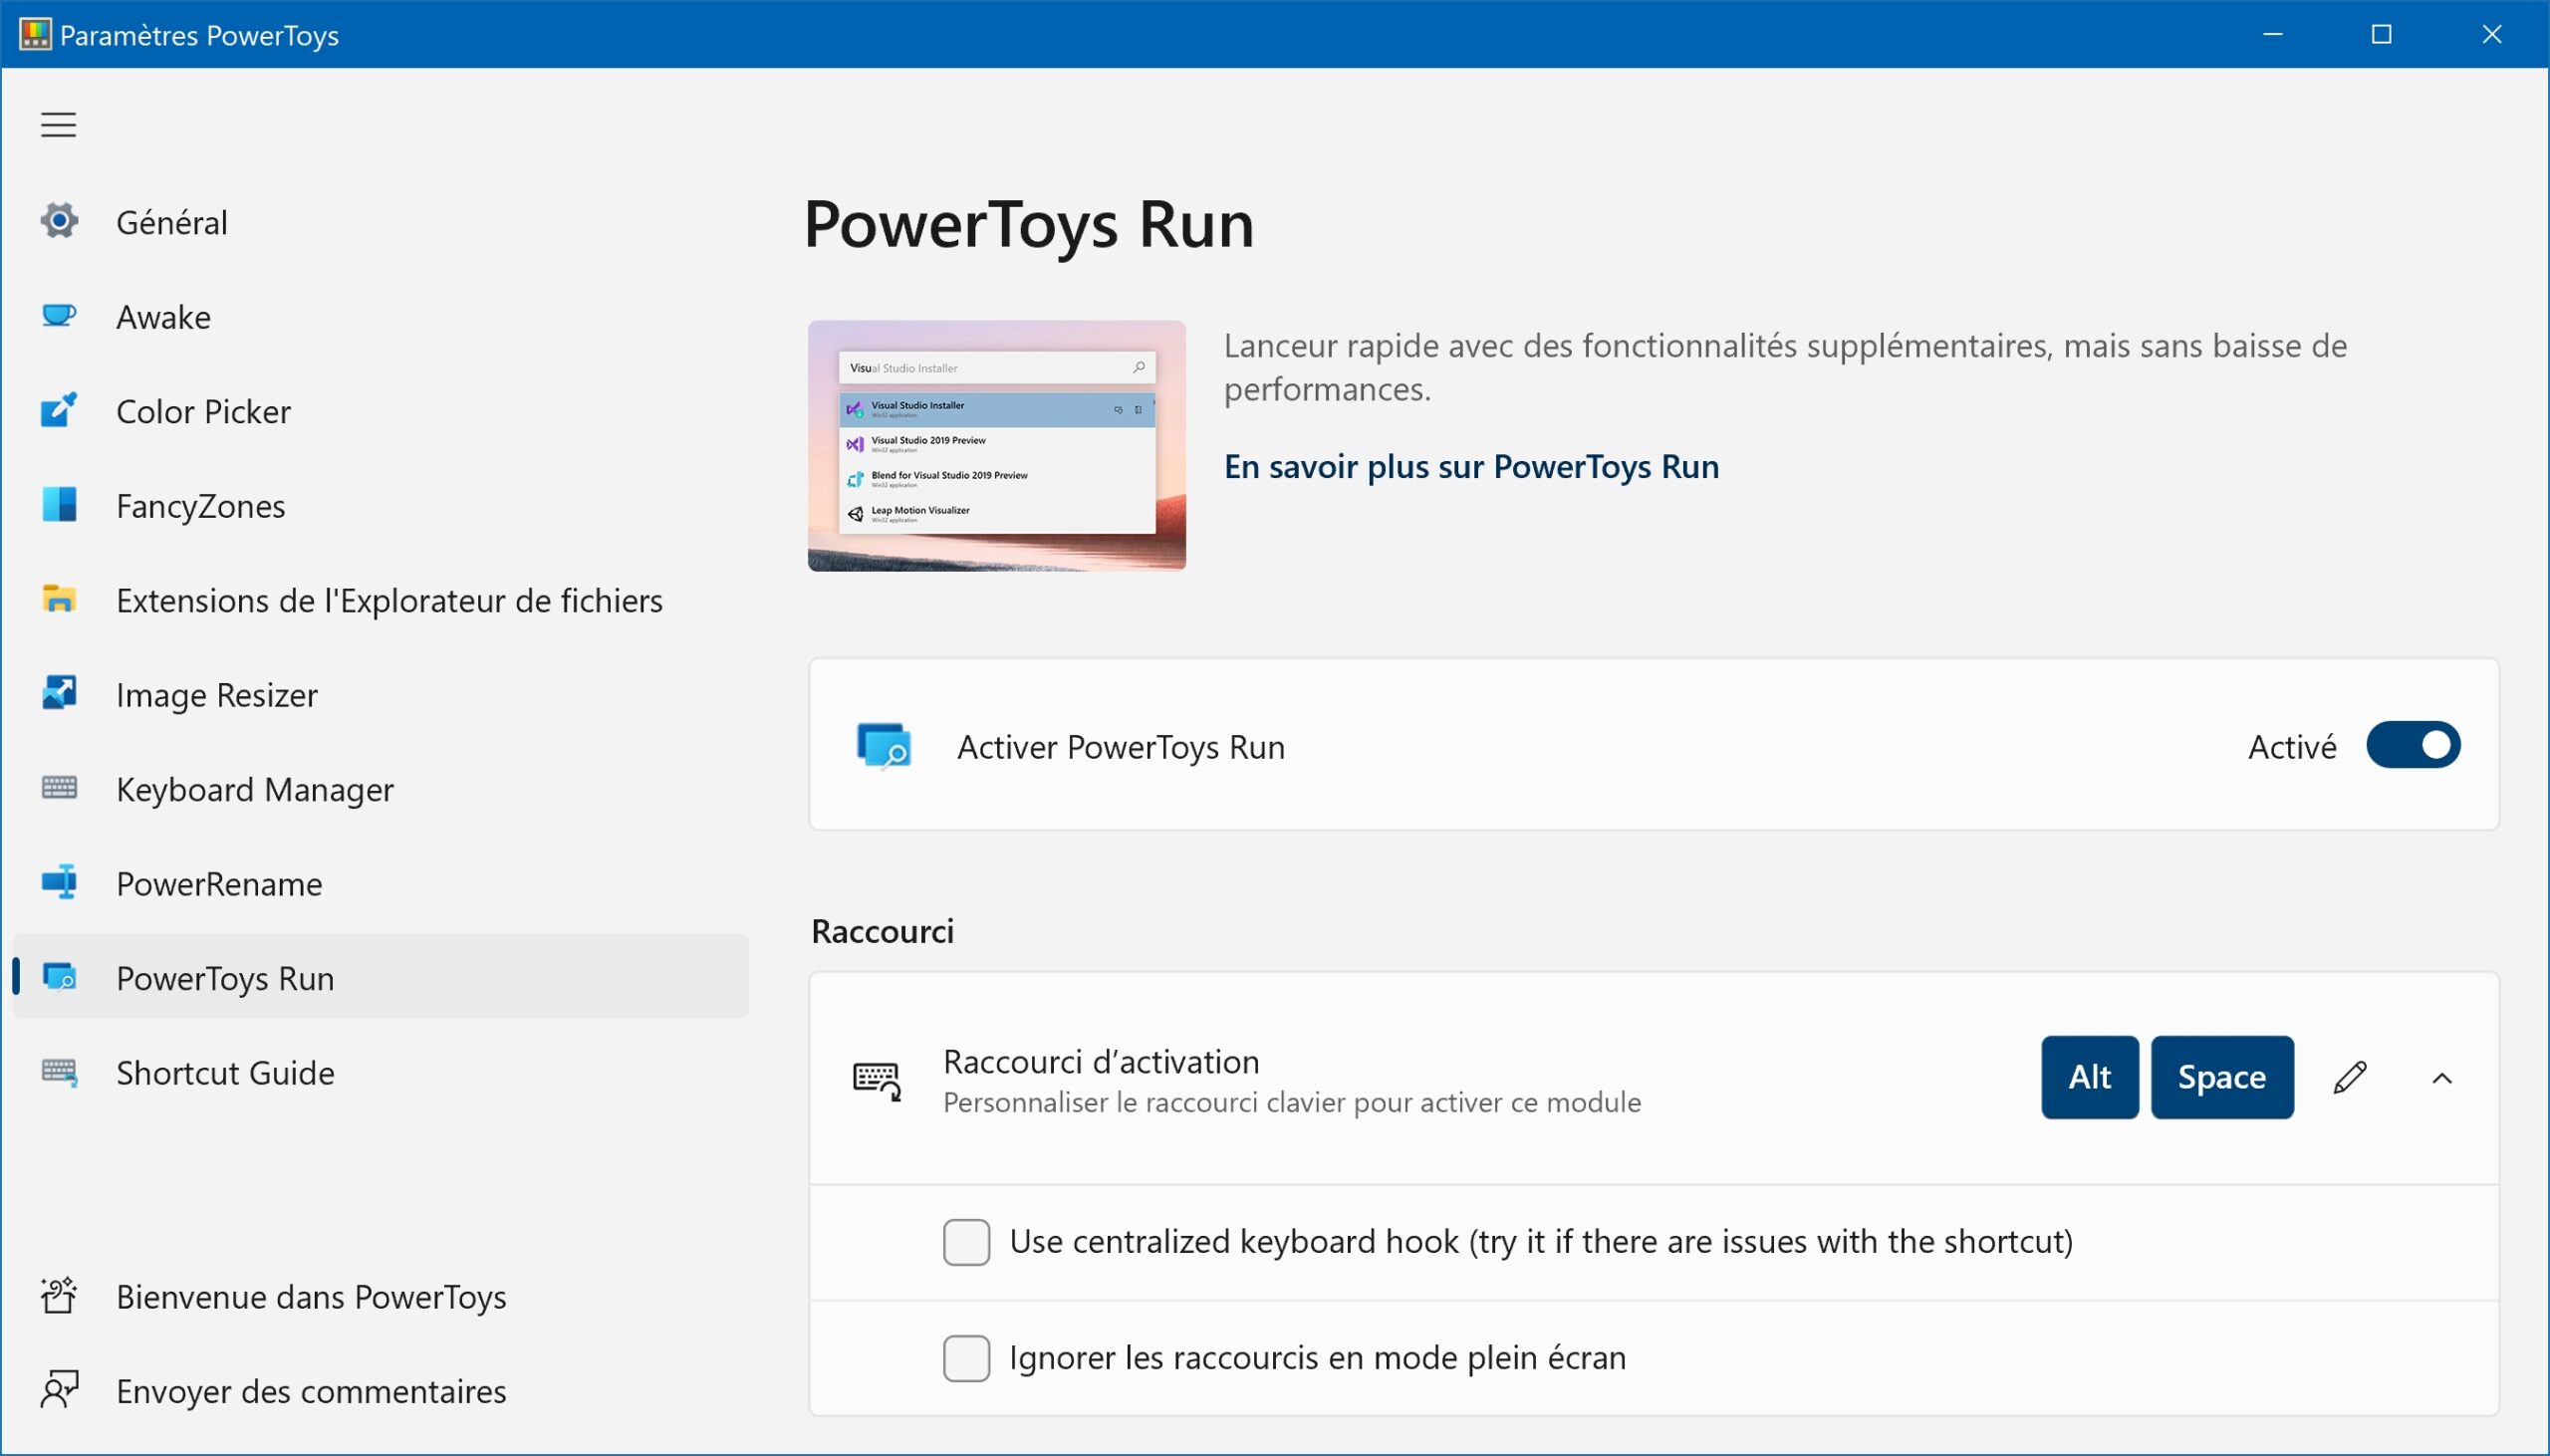Check Ignorer les raccourcis en mode plein écran

pyautogui.click(x=966, y=1358)
